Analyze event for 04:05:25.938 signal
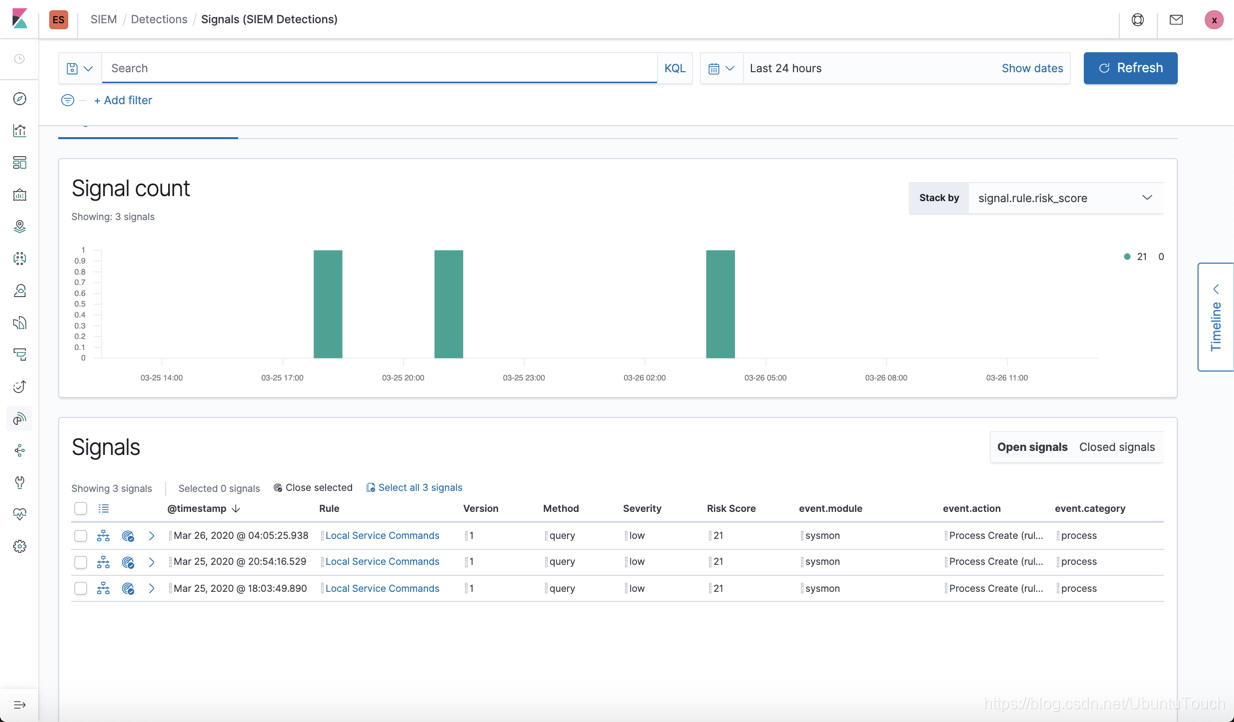 click(x=103, y=536)
